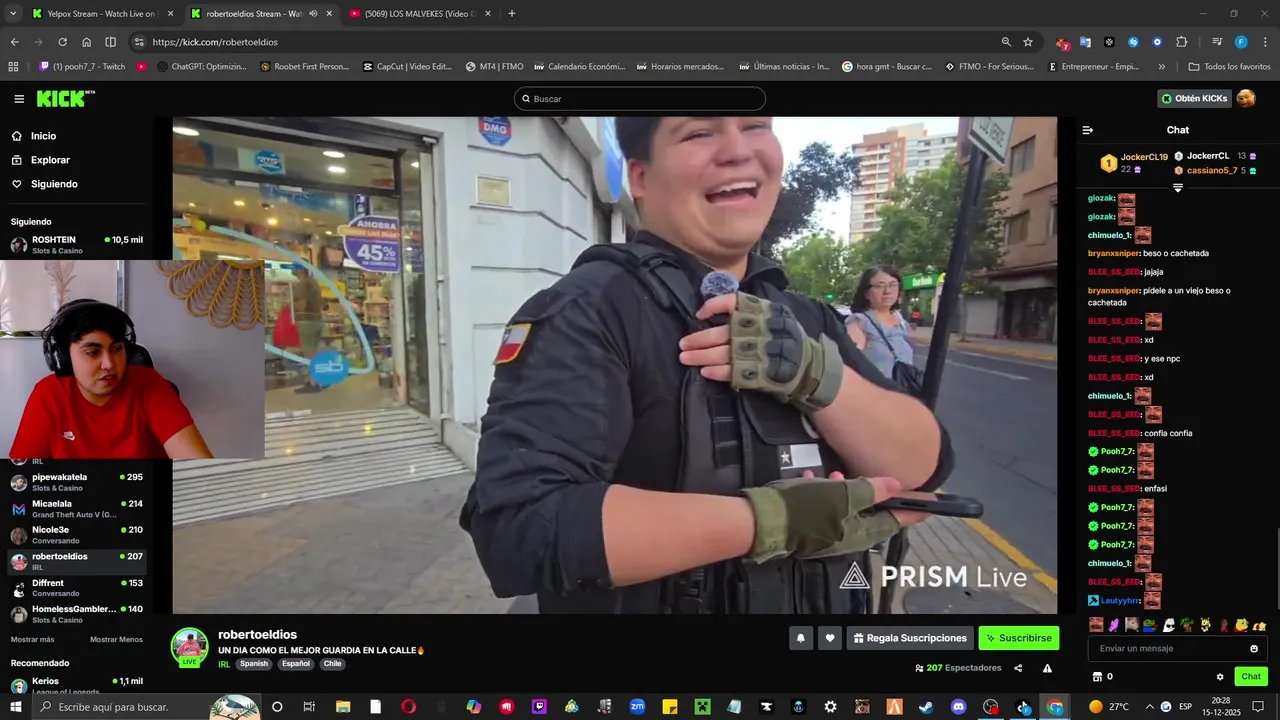This screenshot has width=1280, height=720.
Task: Open Micaelala channel in sidebar
Action: tap(77, 509)
